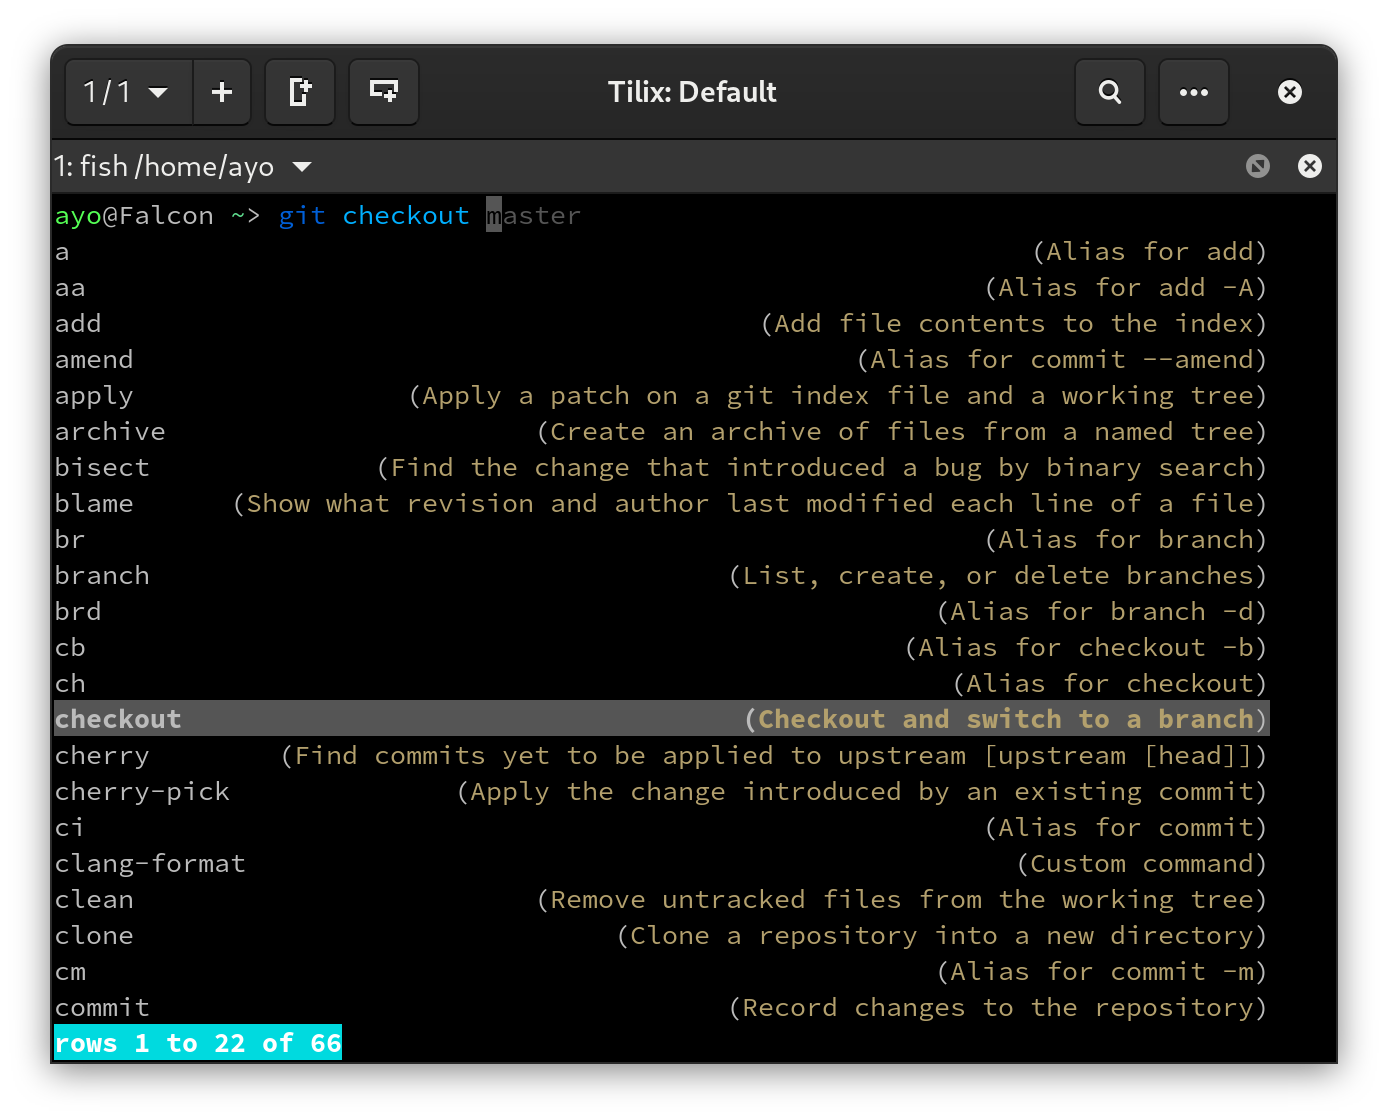Viewport: 1388px width, 1120px height.
Task: Open the find in terminal search icon
Action: click(x=1109, y=92)
